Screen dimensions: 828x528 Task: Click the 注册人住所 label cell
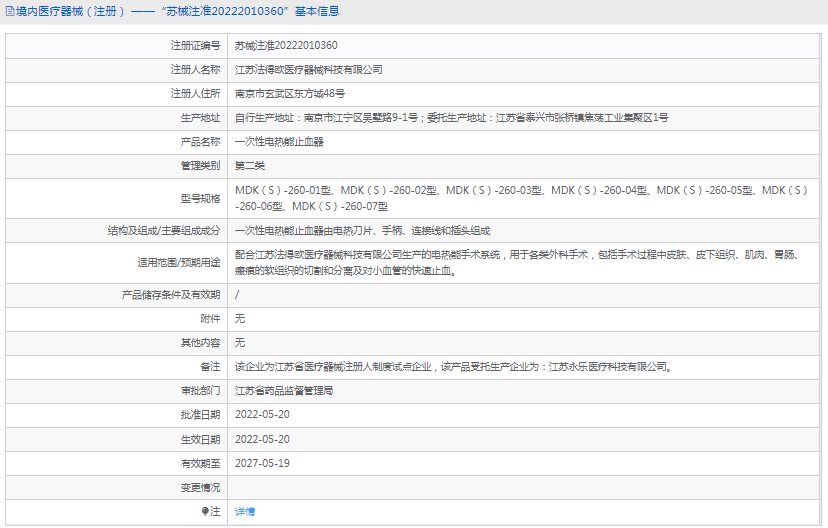point(117,94)
